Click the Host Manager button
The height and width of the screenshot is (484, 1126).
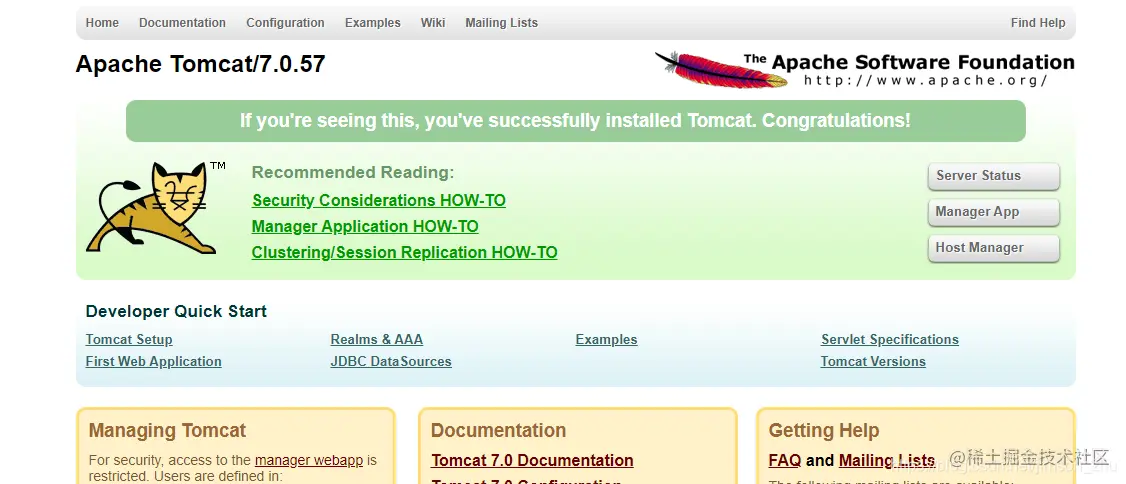click(993, 248)
